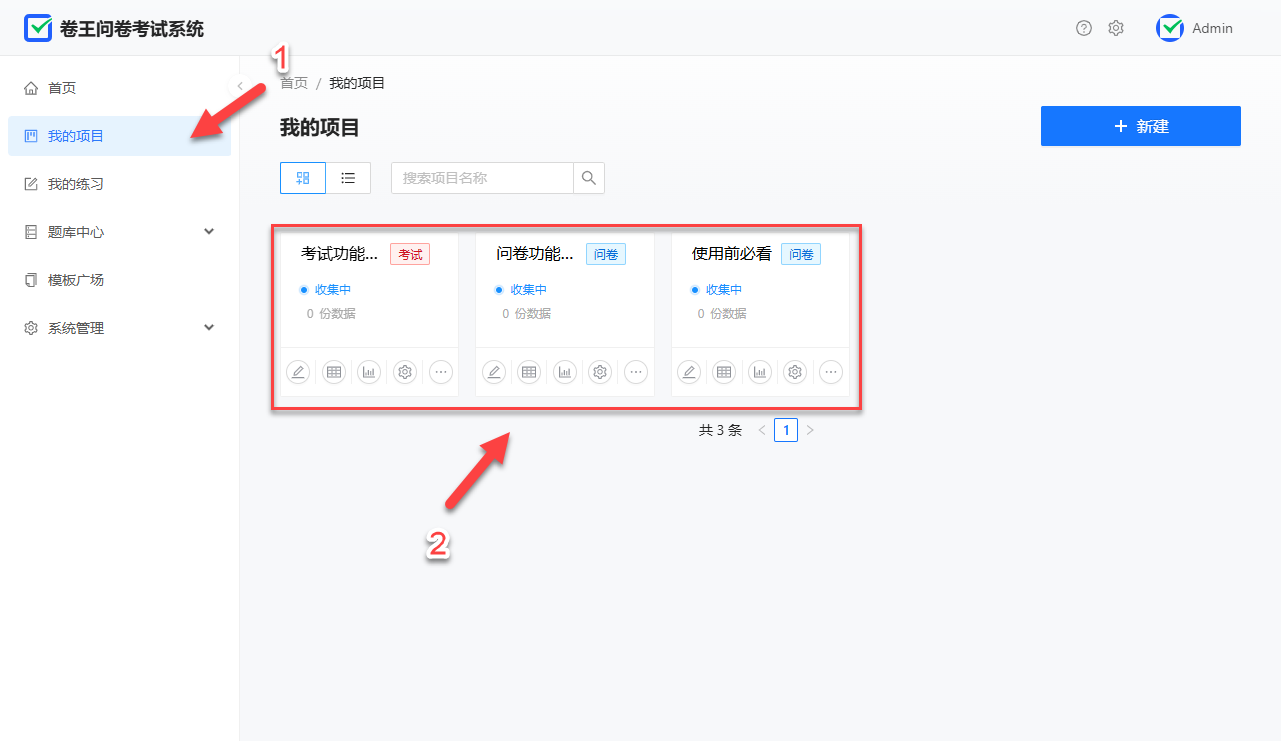This screenshot has height=741, width=1281.
Task: Click the edit pencil icon on 问卷功能 card
Action: 493,372
